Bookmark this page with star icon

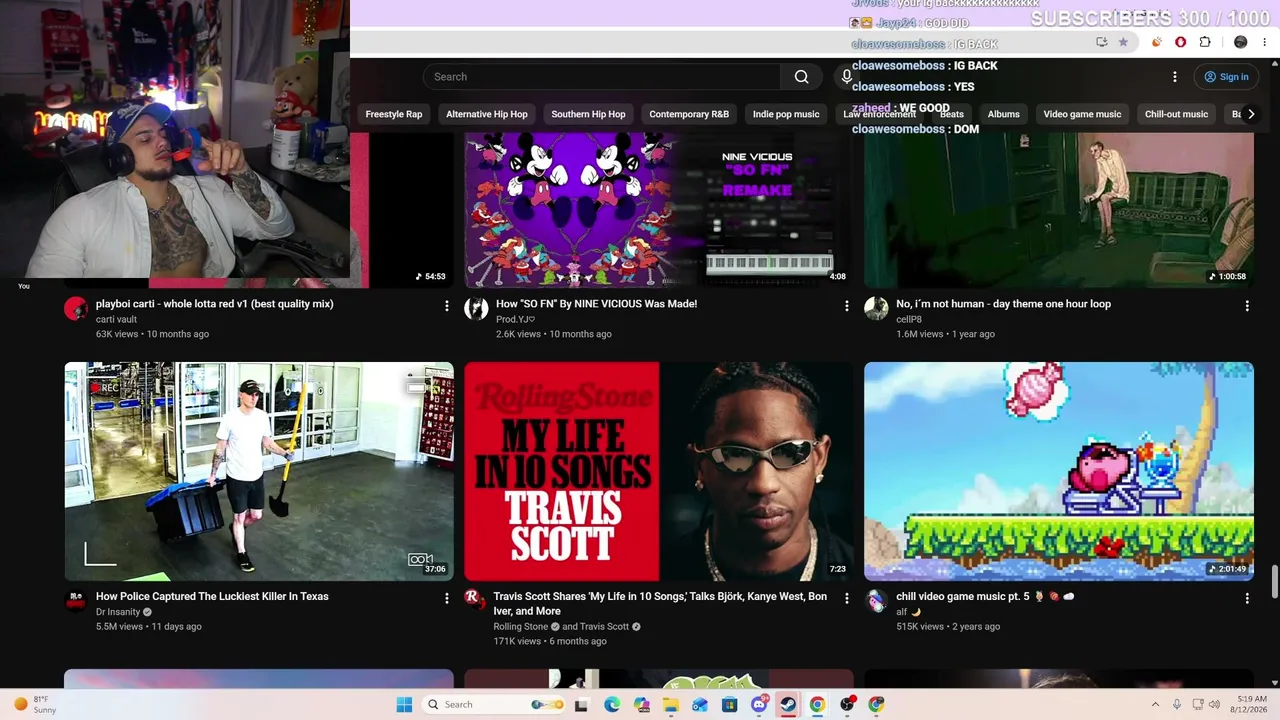coord(1123,42)
